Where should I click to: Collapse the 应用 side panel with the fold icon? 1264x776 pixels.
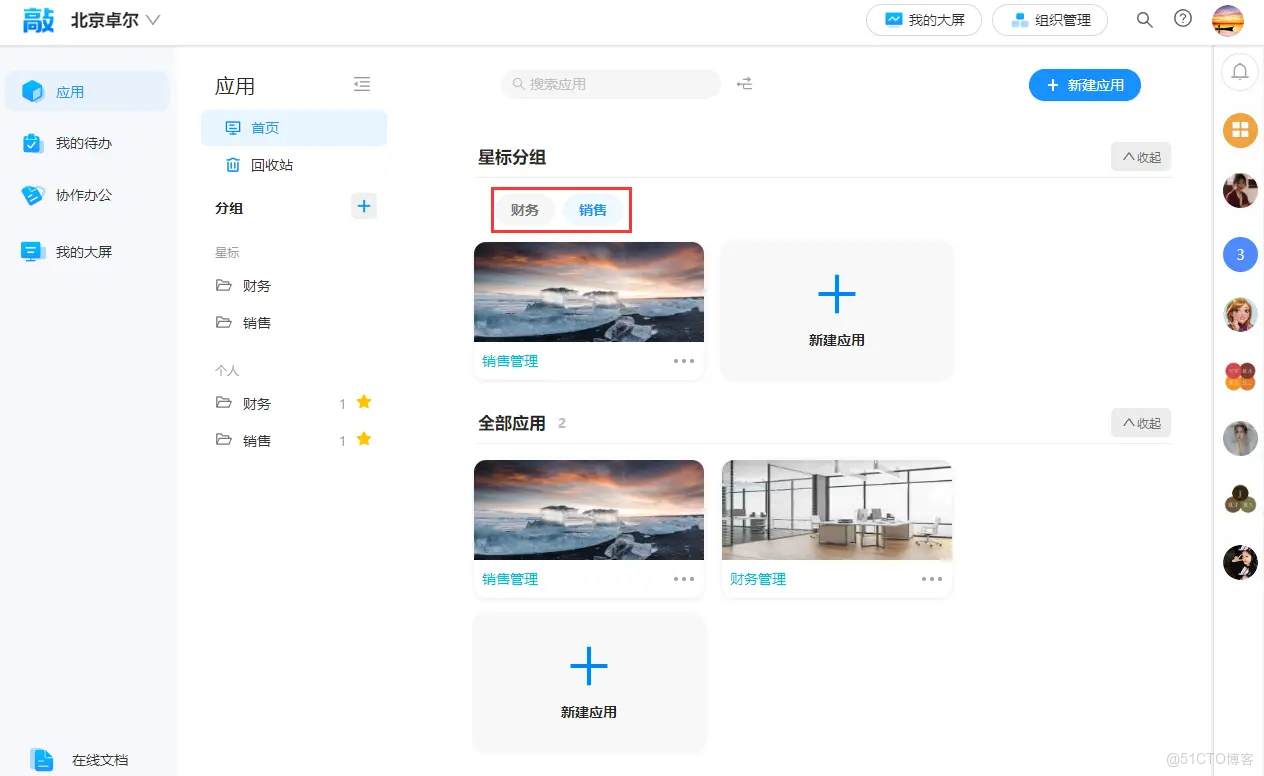[362, 85]
